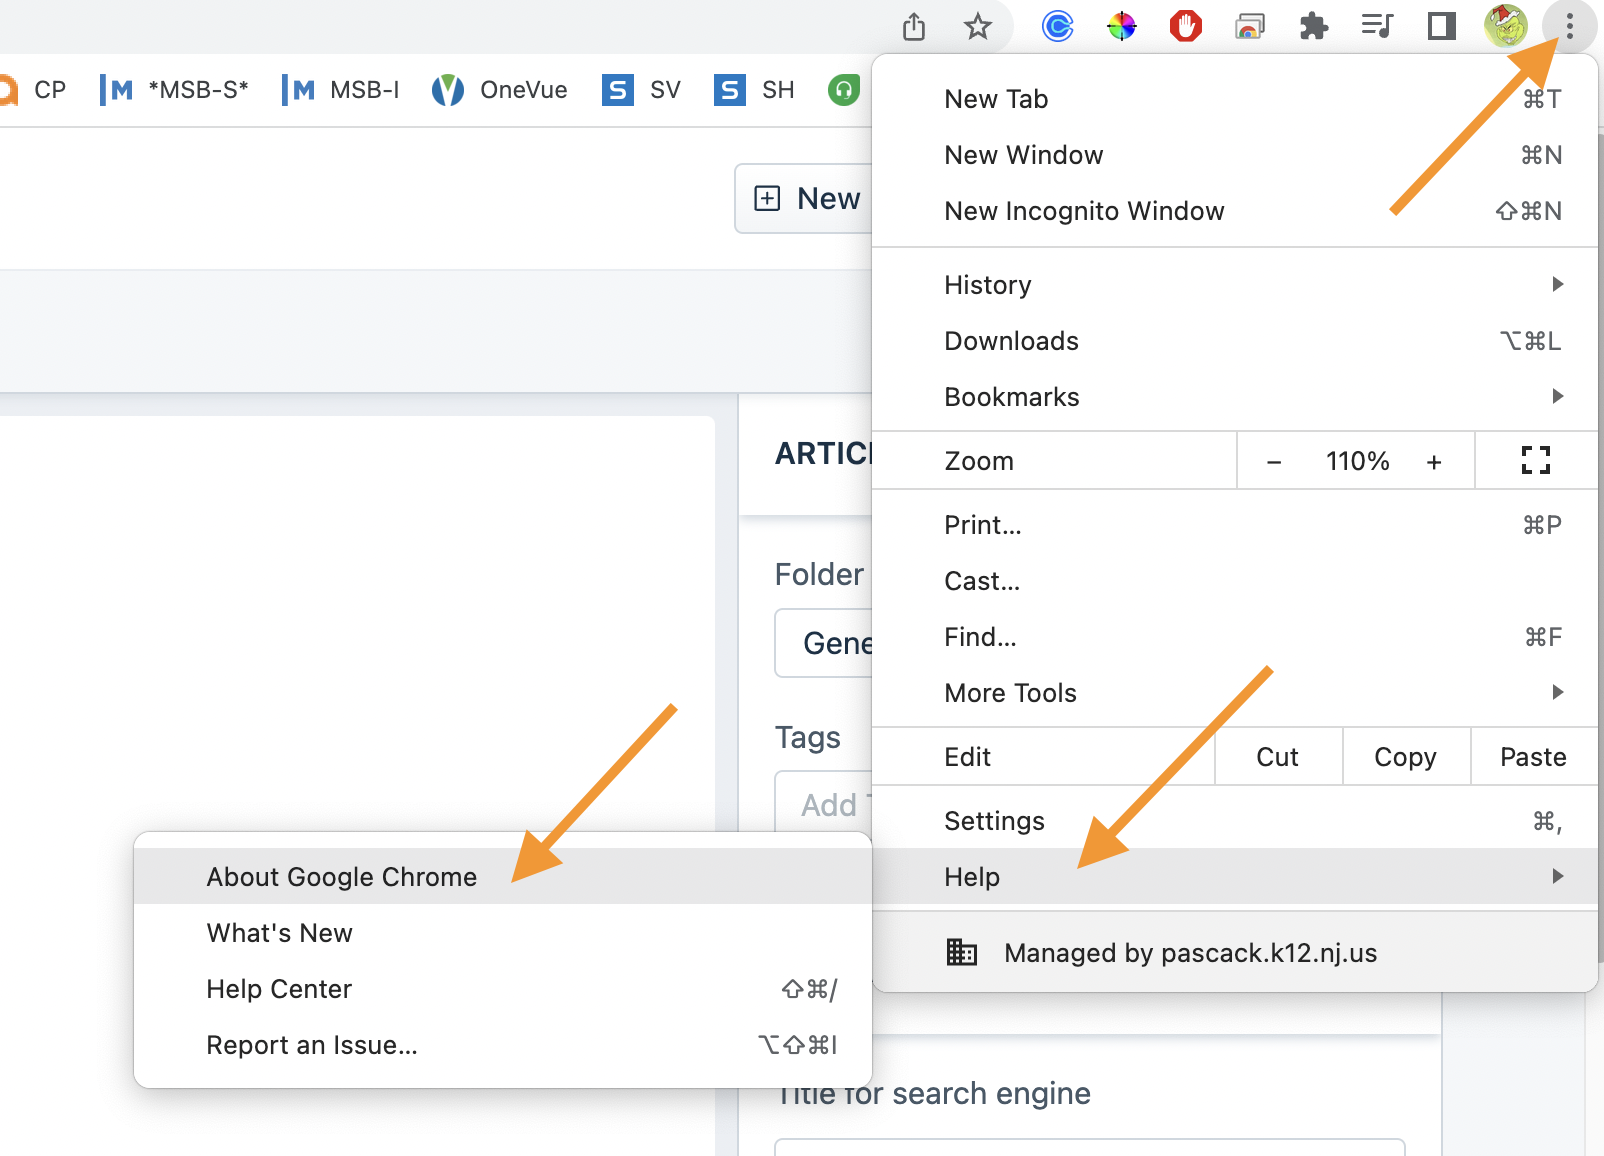
Task: Open Downloads from Chrome menu
Action: tap(1235, 341)
